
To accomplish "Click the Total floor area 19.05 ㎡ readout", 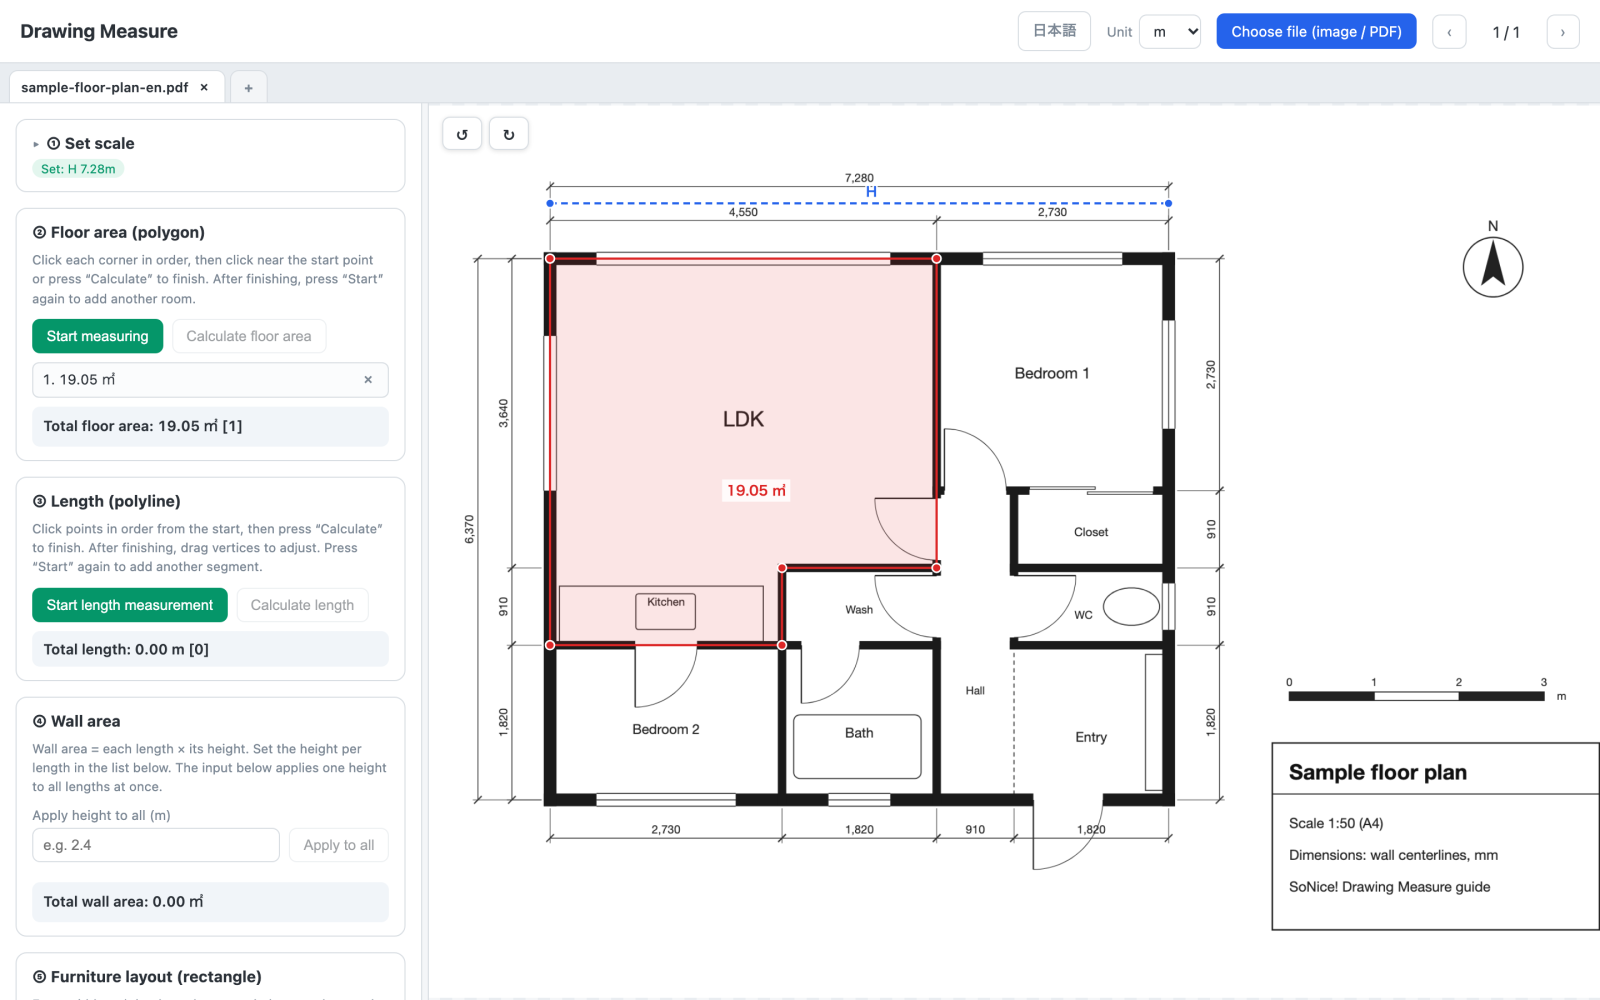I will pos(210,426).
